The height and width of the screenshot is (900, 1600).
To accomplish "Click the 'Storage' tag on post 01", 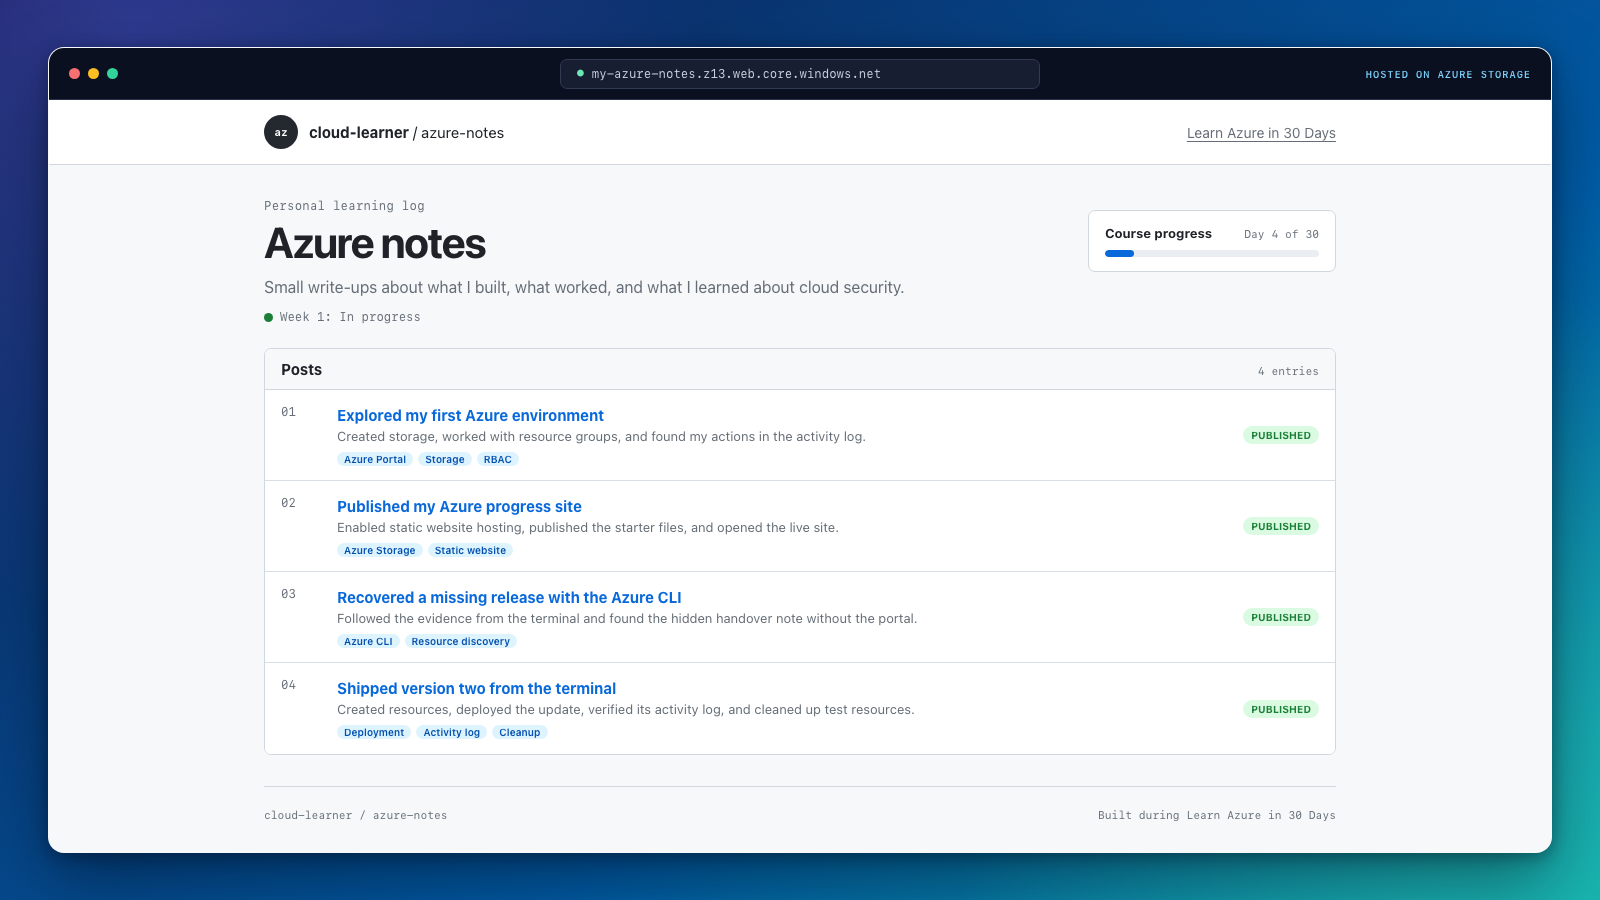I will tap(445, 459).
